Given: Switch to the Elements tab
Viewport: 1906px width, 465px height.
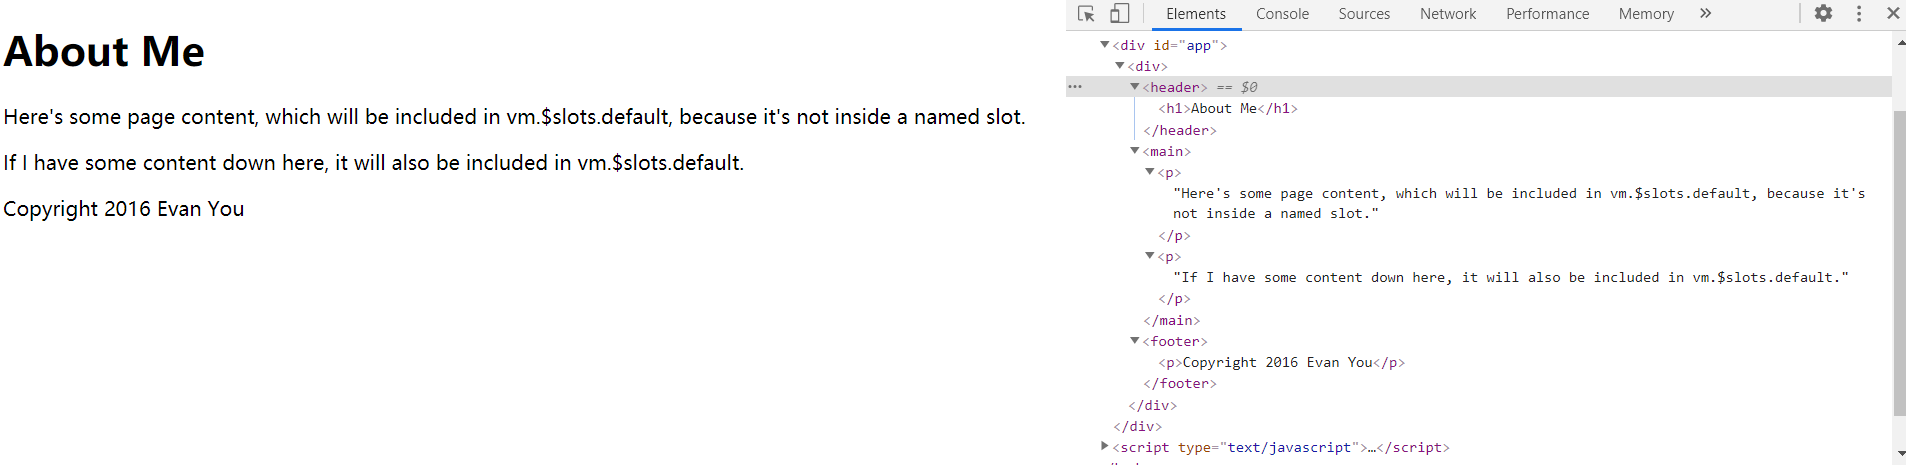Looking at the screenshot, I should (x=1196, y=14).
